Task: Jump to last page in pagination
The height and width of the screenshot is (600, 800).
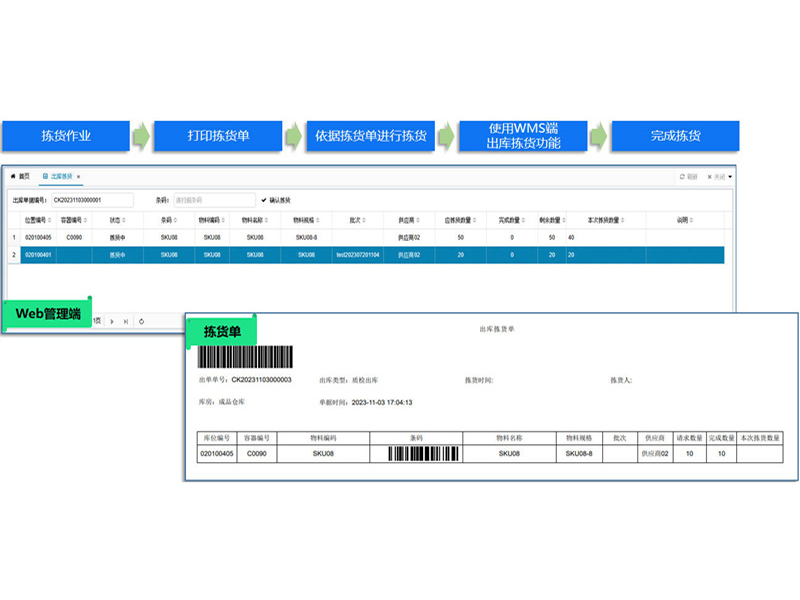Action: pos(125,321)
